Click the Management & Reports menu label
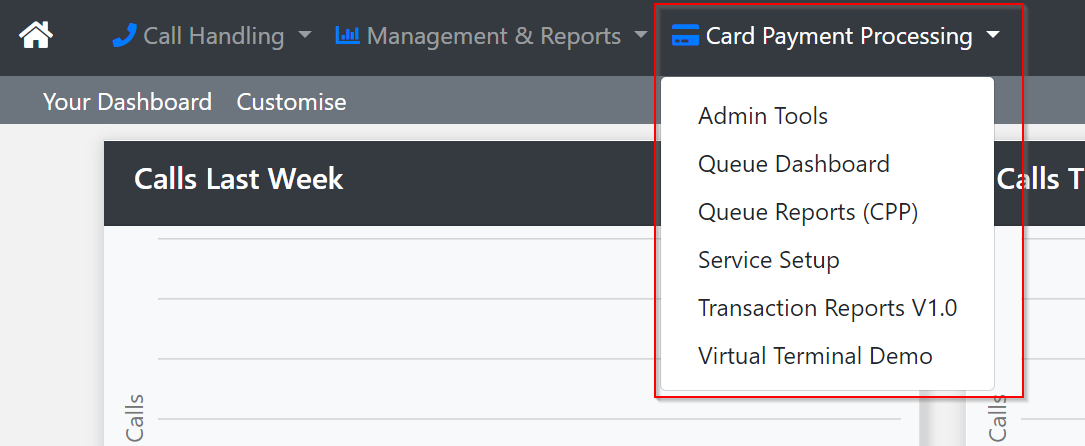The width and height of the screenshot is (1085, 446). click(494, 36)
